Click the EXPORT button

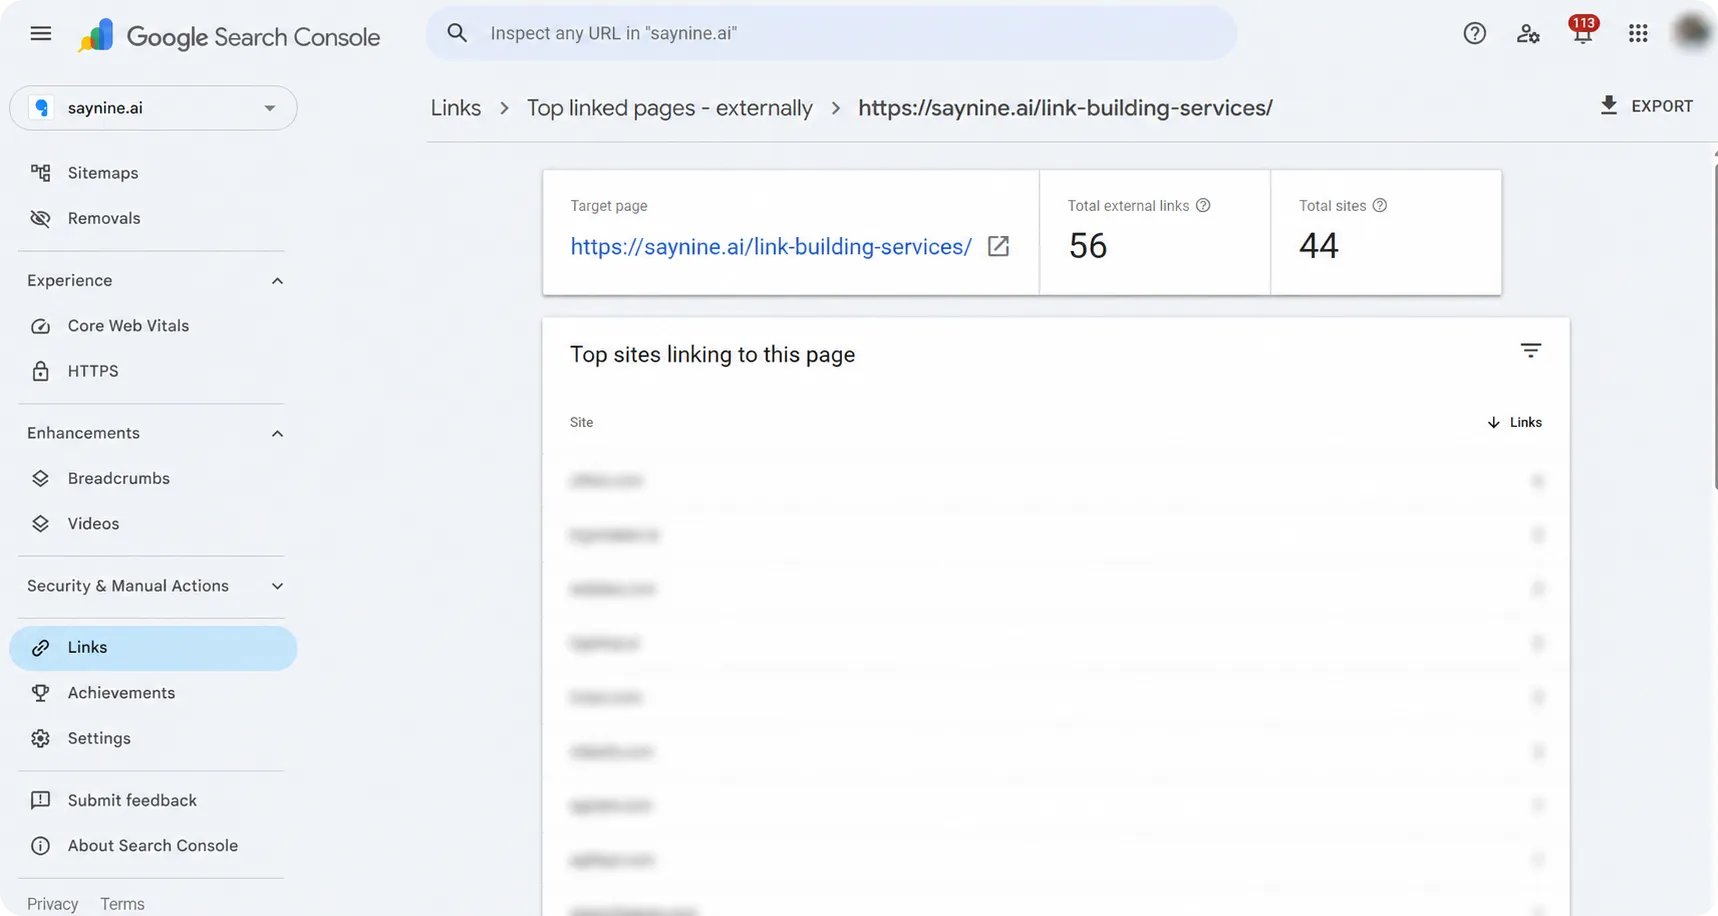[1646, 106]
